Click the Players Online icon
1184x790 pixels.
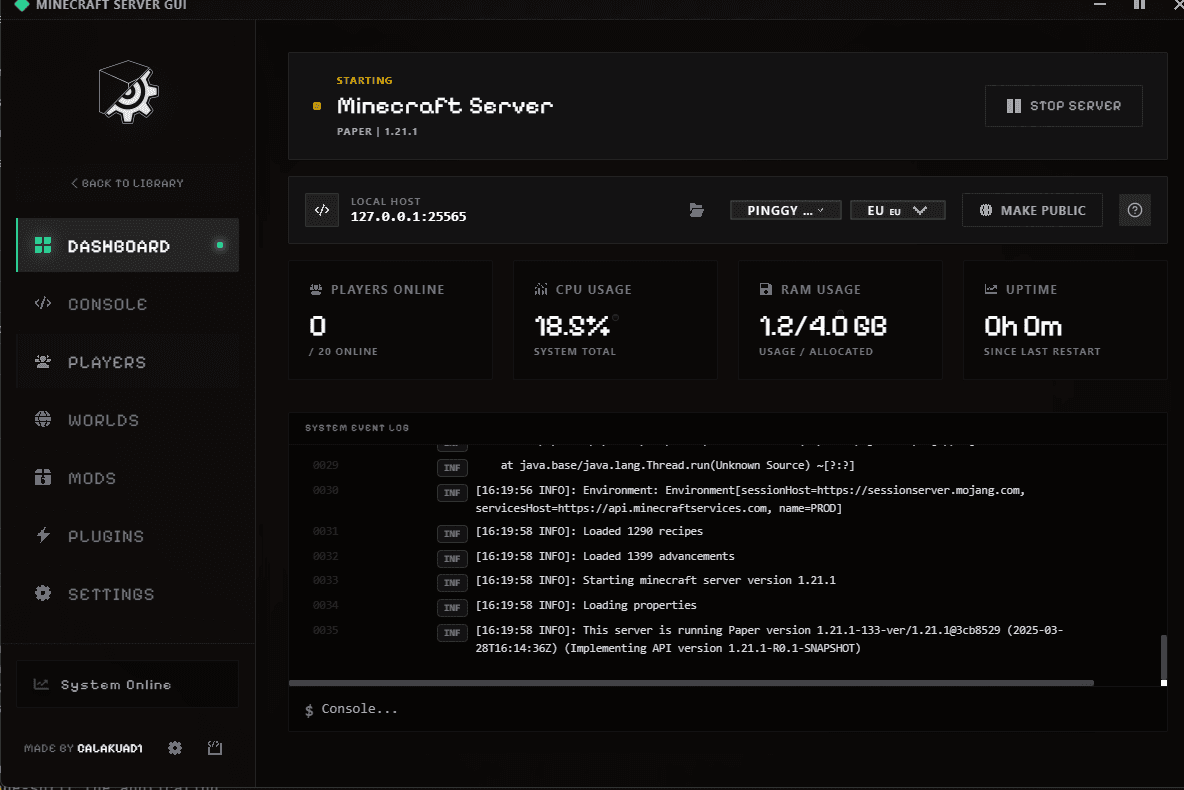point(316,289)
